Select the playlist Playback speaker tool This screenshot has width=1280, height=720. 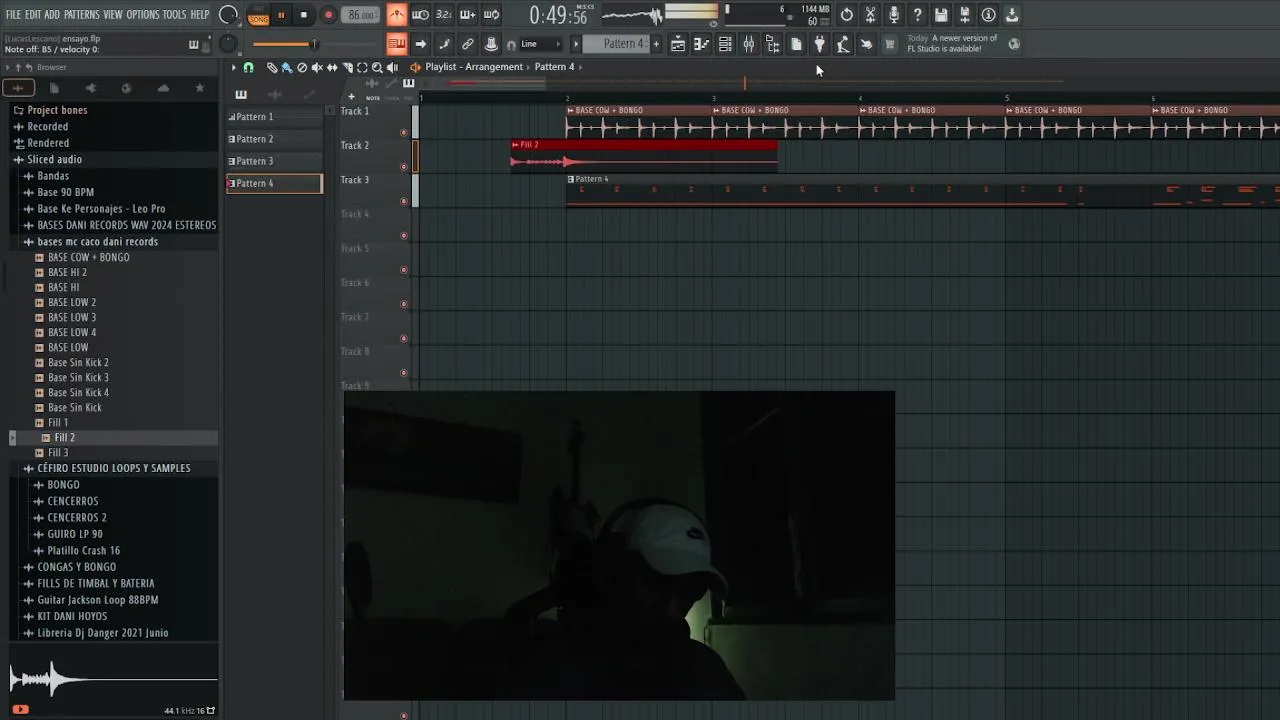click(x=392, y=67)
